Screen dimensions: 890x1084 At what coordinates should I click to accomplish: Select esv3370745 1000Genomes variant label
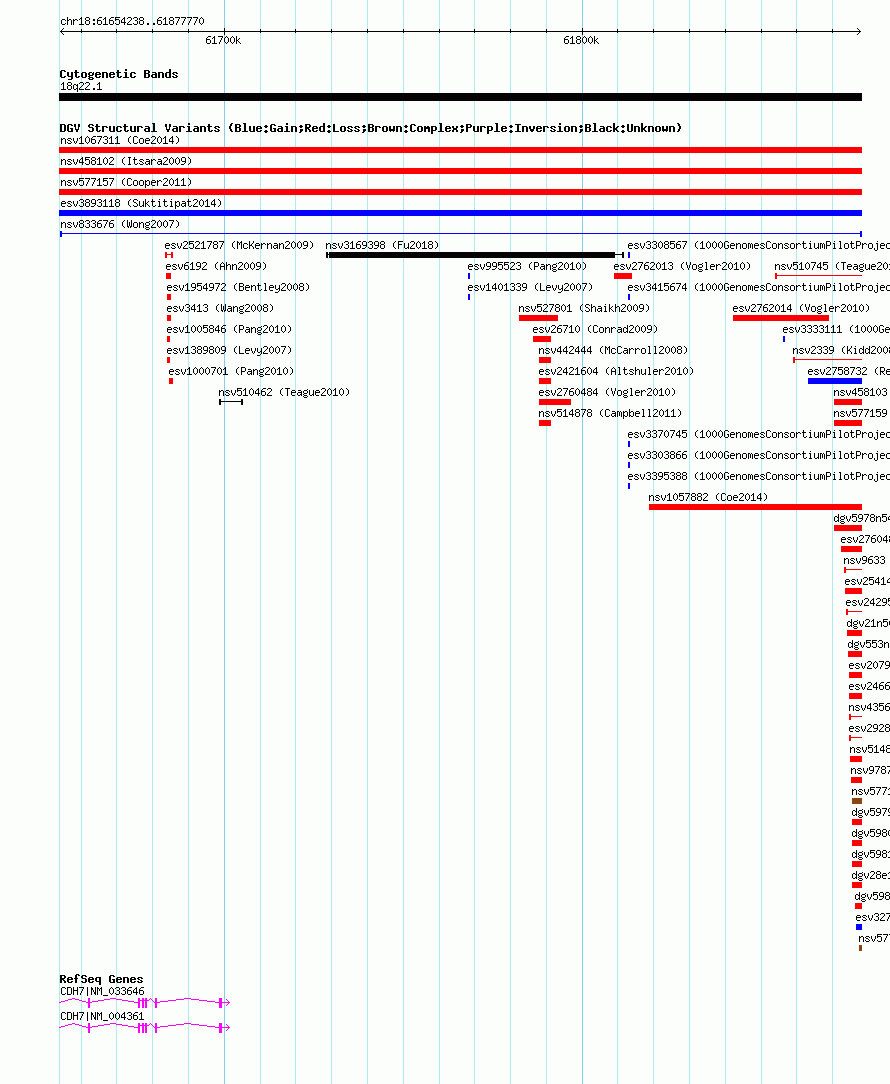tap(759, 434)
